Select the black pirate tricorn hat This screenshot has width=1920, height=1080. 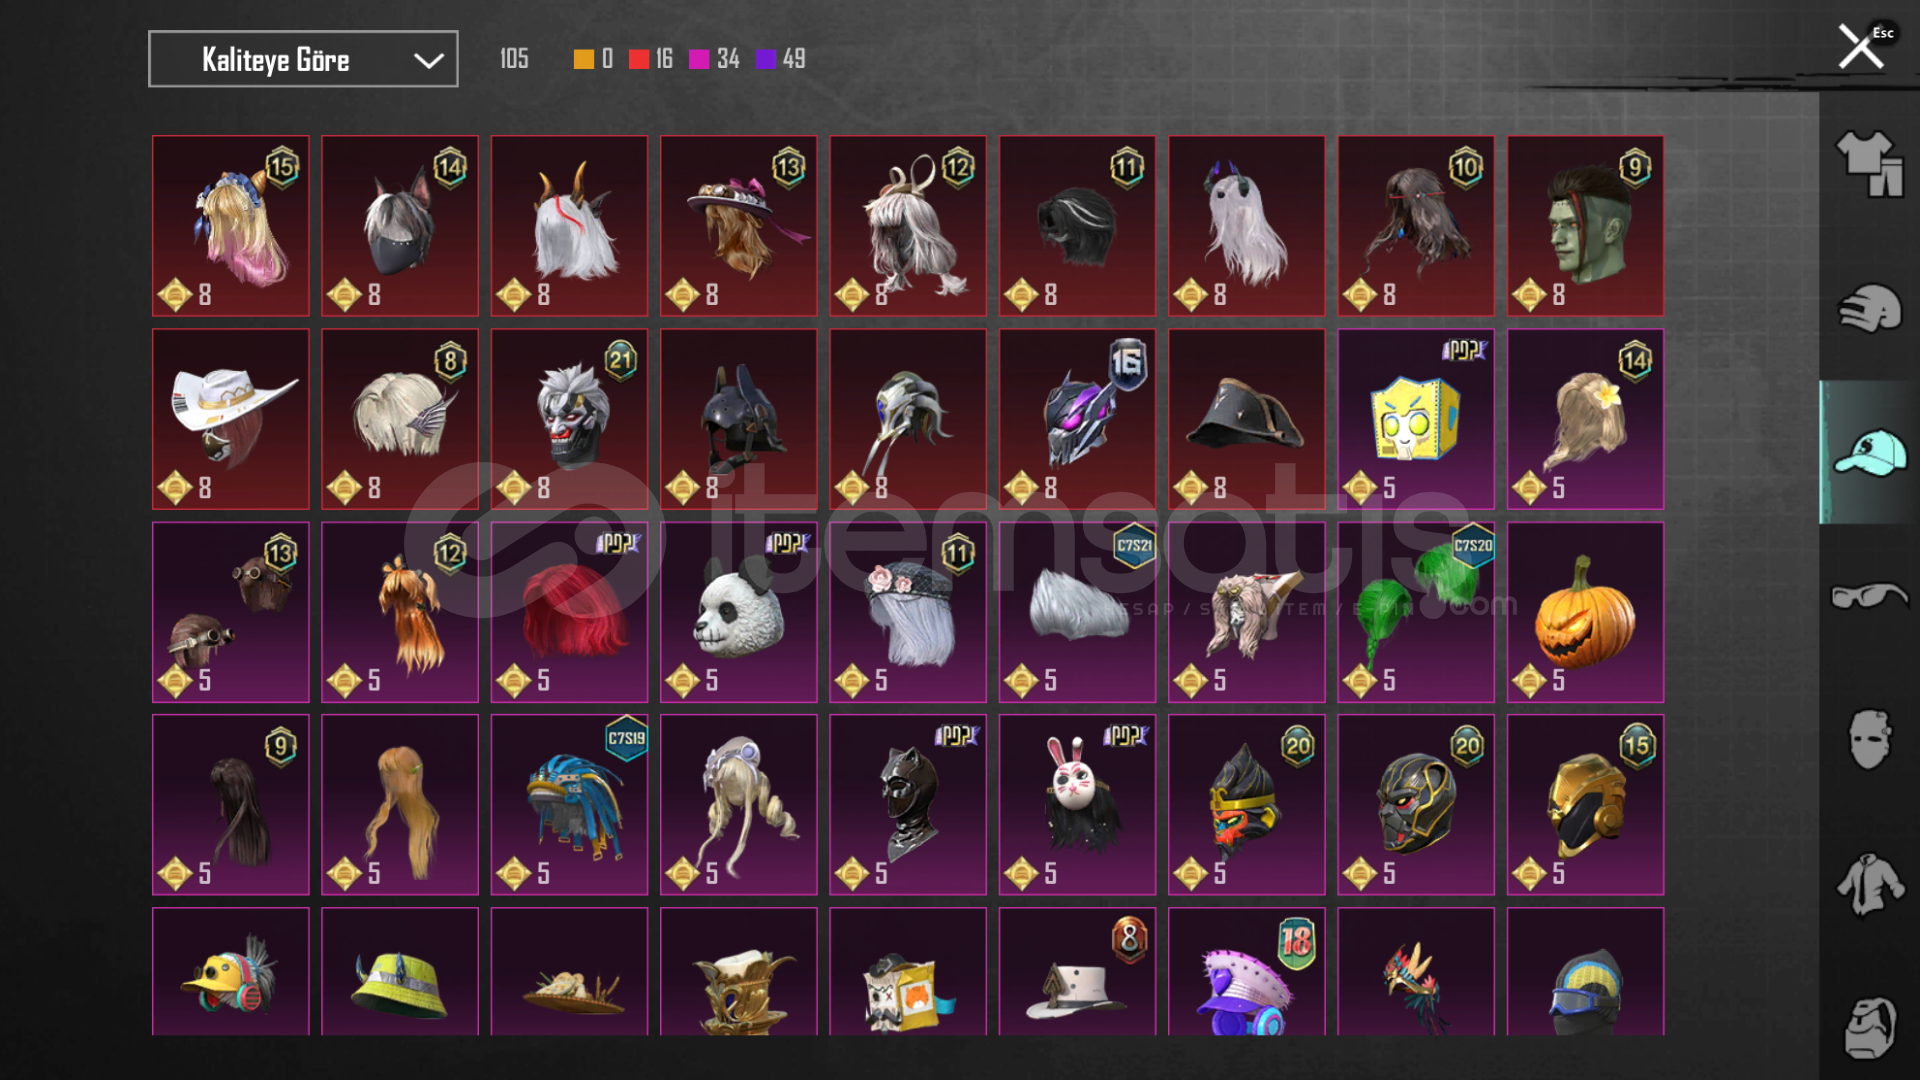tap(1246, 419)
